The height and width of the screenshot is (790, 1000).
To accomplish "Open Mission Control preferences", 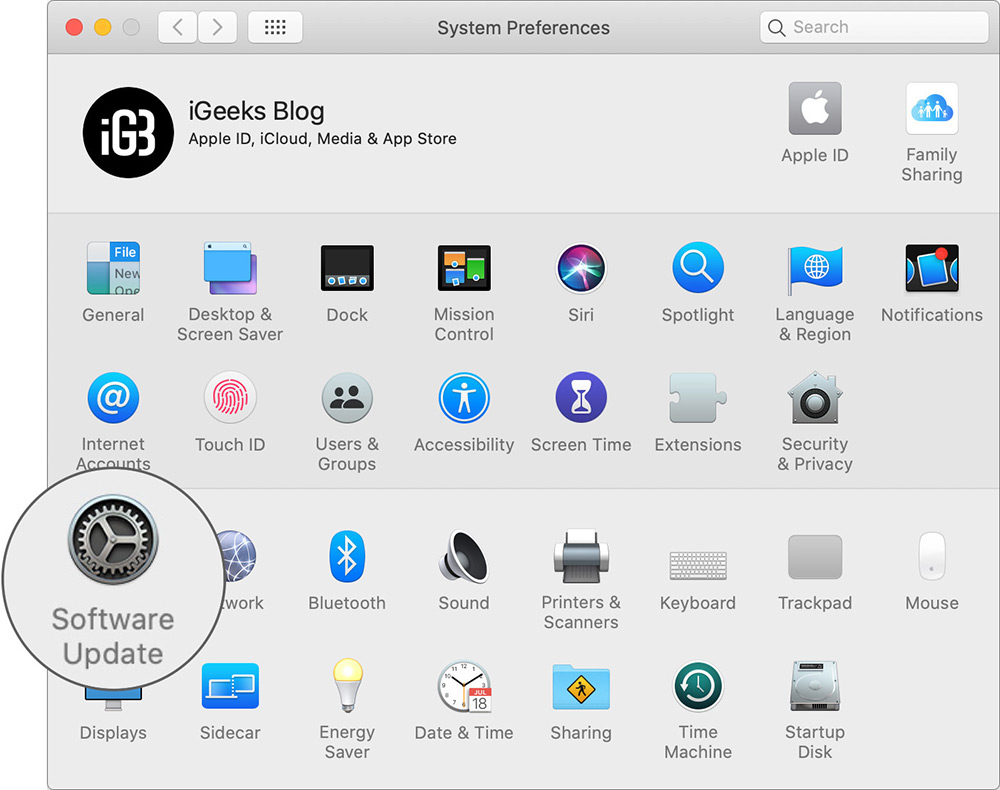I will pyautogui.click(x=464, y=268).
